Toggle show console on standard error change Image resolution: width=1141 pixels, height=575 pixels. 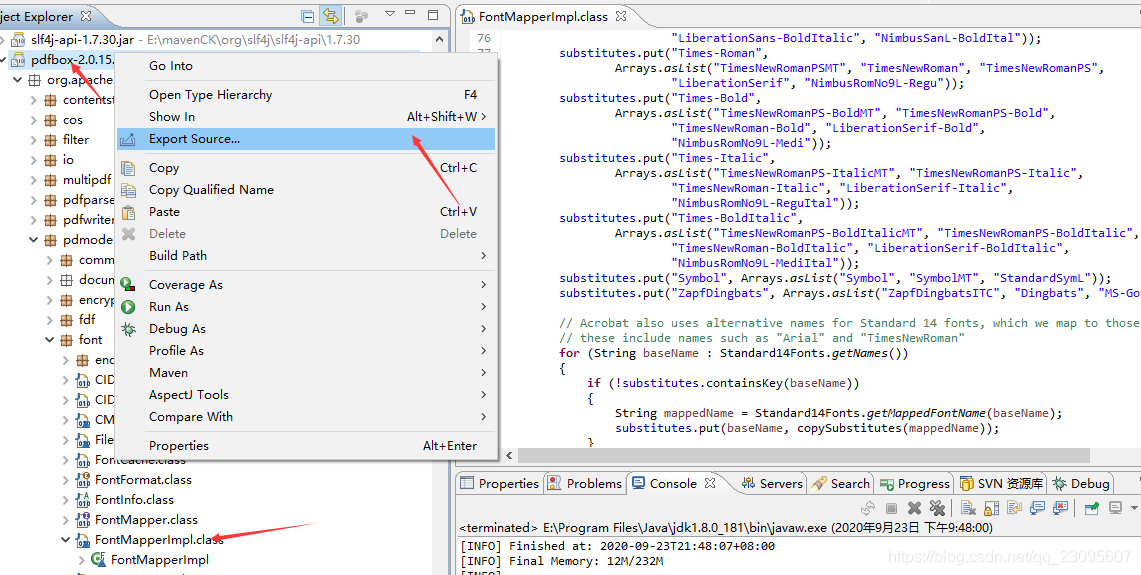click(x=1062, y=507)
